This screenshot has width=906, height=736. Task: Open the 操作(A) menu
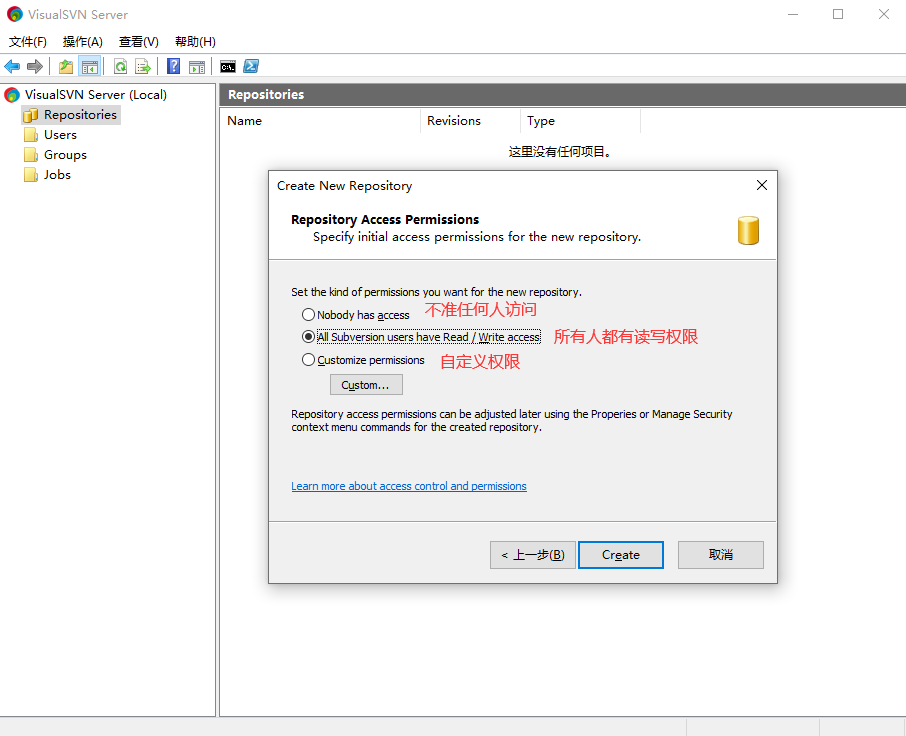pos(83,42)
